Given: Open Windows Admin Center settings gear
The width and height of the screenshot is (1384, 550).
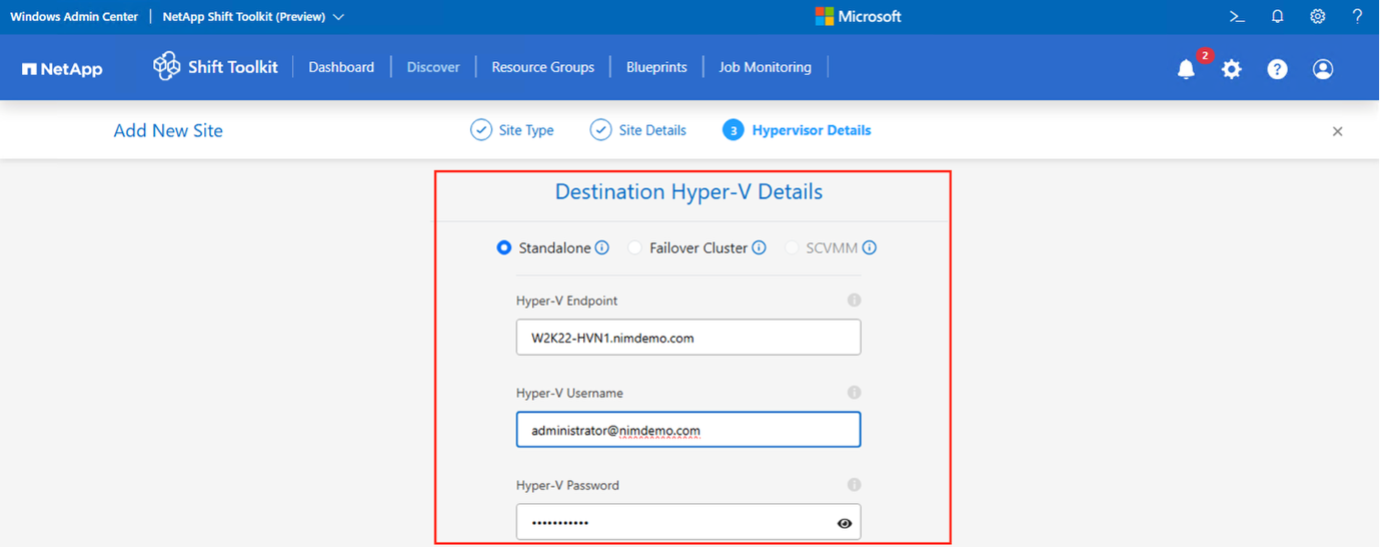Looking at the screenshot, I should (1318, 17).
